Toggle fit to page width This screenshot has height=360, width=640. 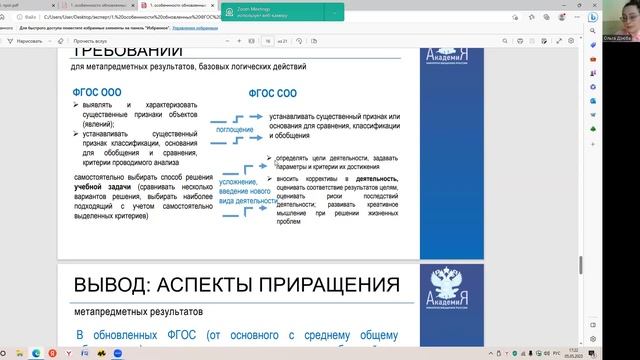point(251,41)
